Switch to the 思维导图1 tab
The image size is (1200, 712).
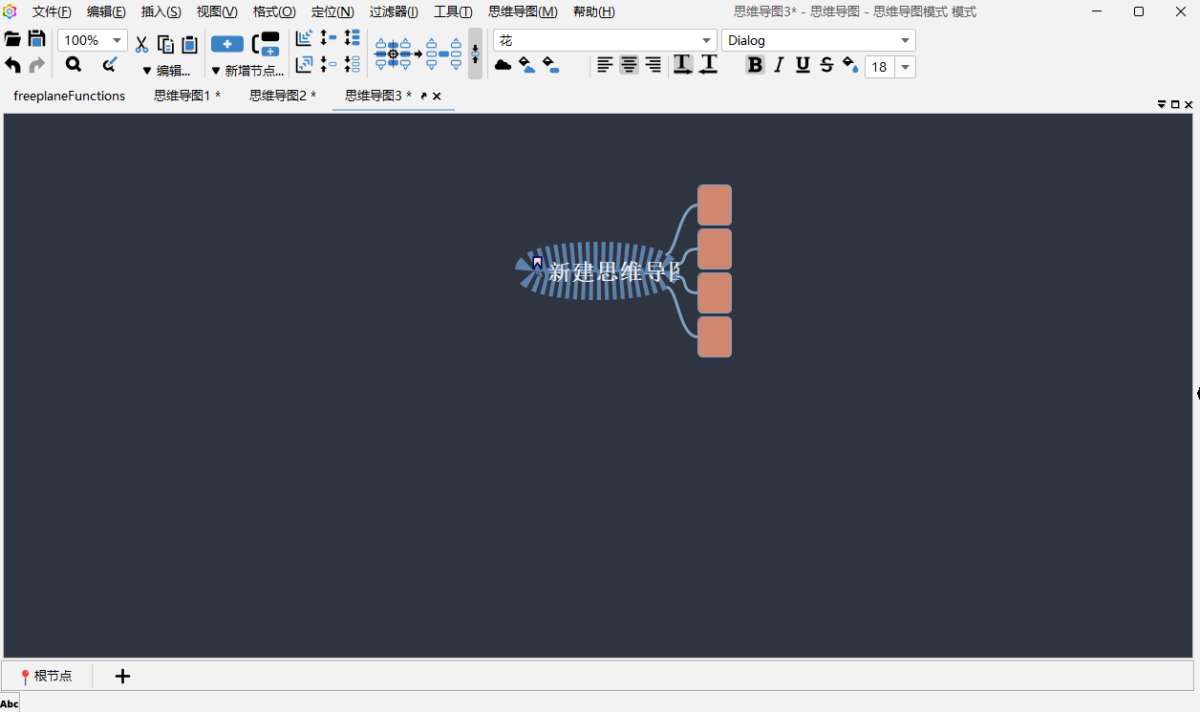pyautogui.click(x=186, y=96)
